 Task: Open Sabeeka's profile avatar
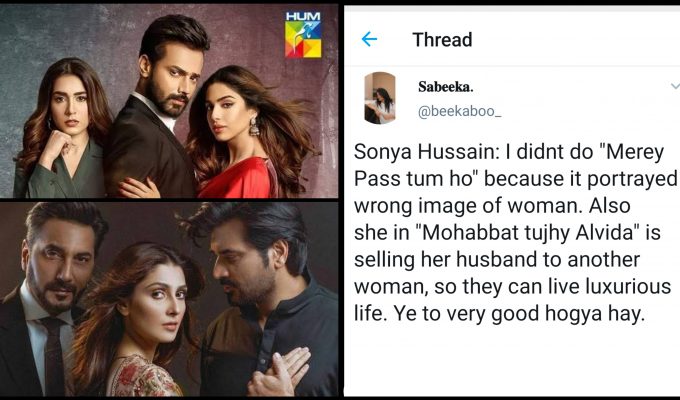point(380,98)
